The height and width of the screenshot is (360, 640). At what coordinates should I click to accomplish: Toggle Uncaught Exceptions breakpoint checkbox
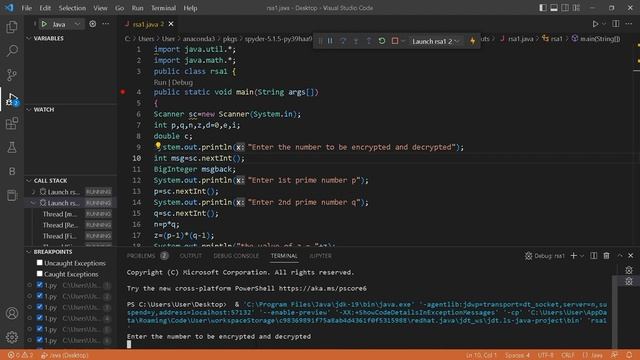tap(40, 263)
